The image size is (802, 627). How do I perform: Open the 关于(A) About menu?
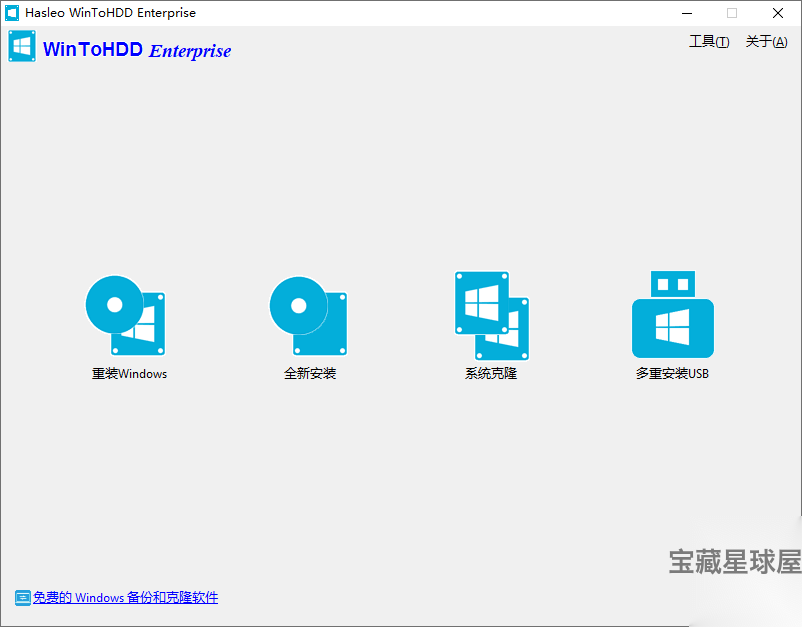766,41
